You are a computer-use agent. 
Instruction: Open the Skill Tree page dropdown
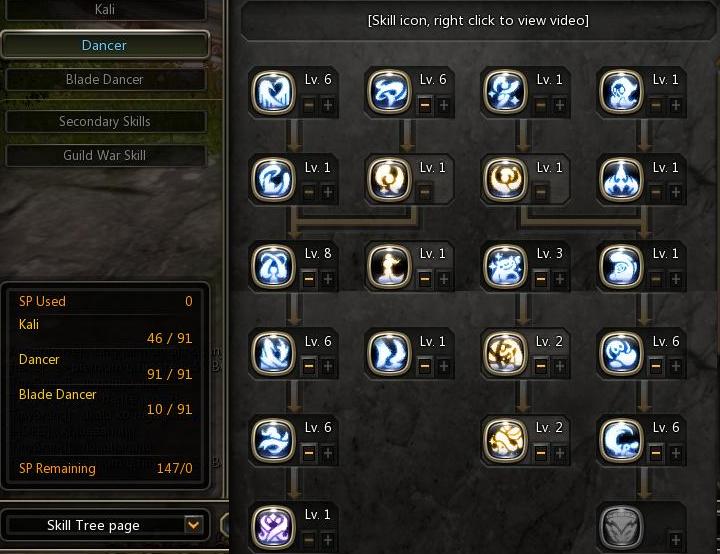105,525
